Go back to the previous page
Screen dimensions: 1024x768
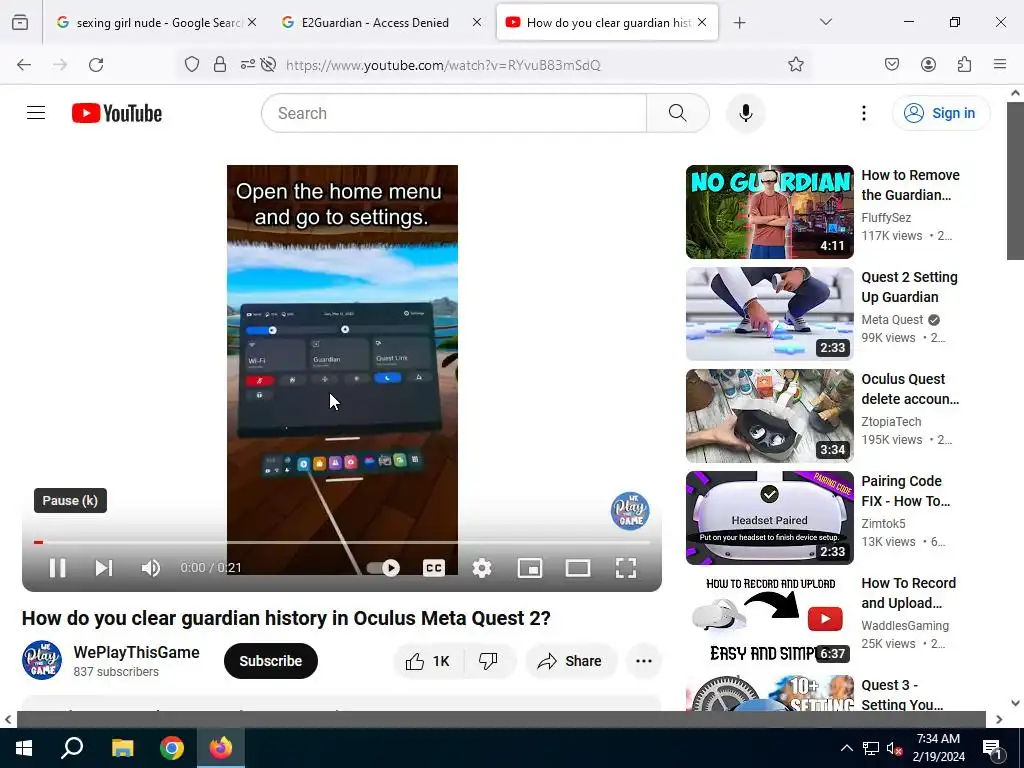(24, 64)
